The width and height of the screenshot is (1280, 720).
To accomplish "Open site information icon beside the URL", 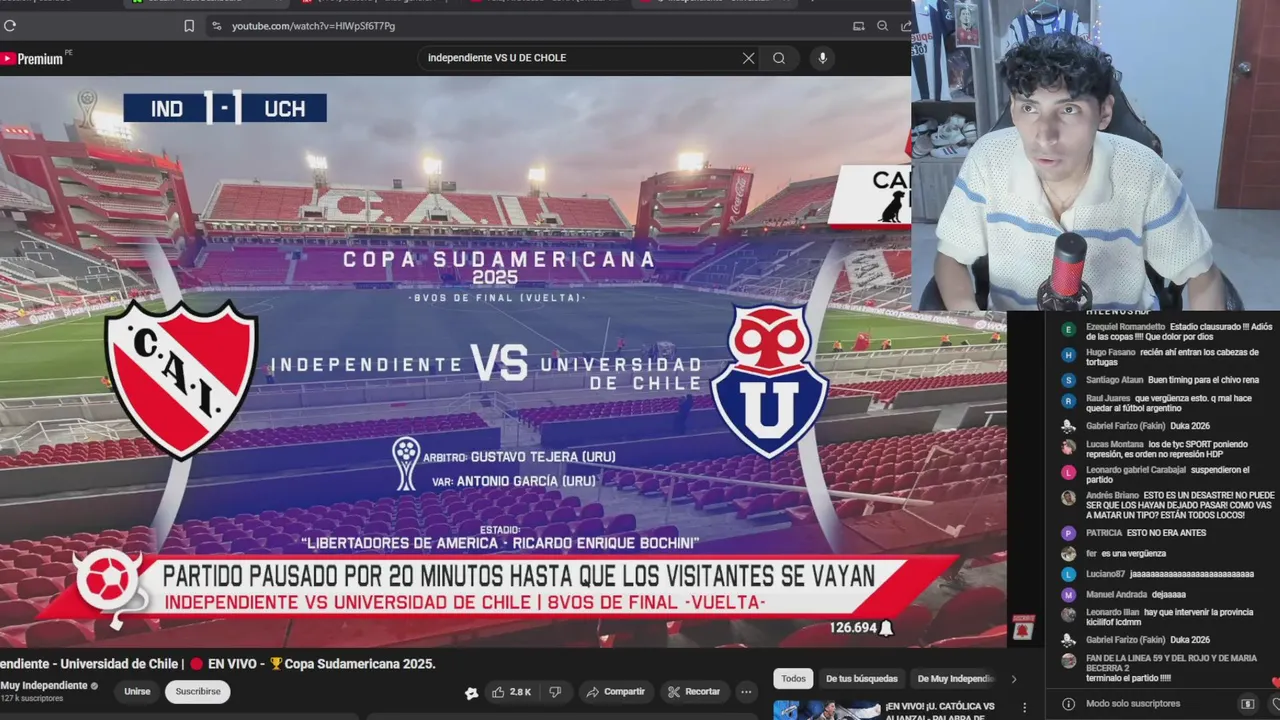I will [x=217, y=26].
